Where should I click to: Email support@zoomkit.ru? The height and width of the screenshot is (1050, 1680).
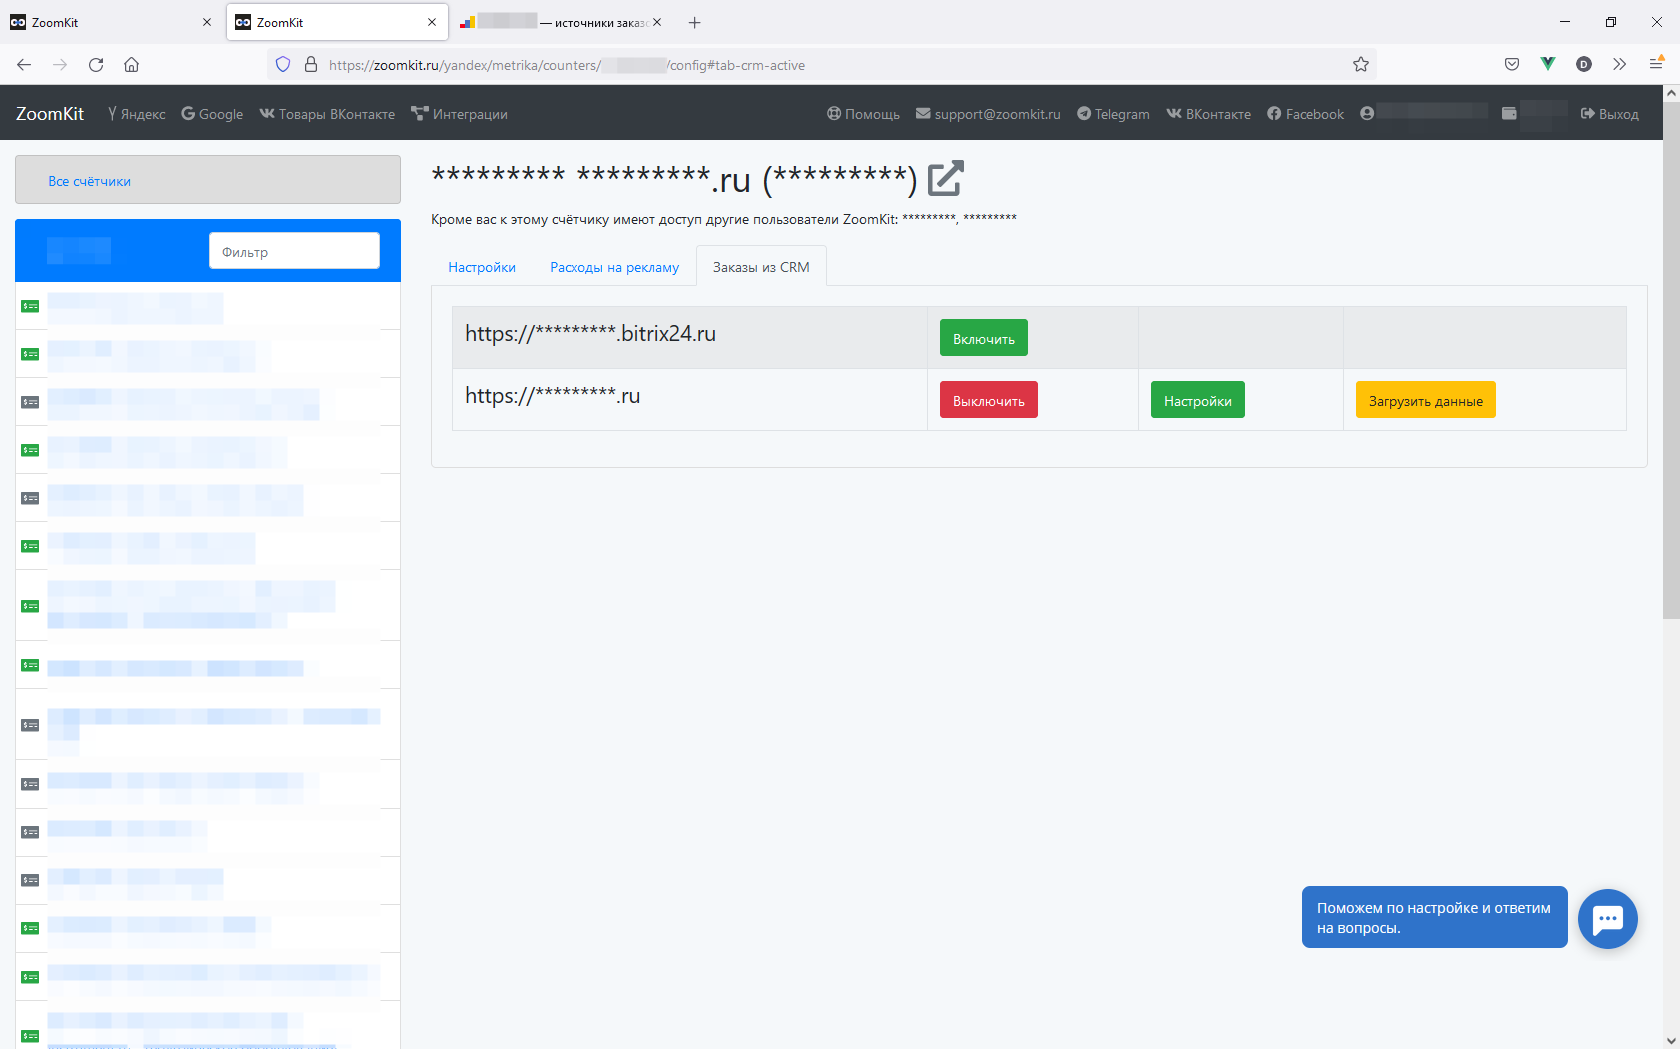tap(988, 114)
